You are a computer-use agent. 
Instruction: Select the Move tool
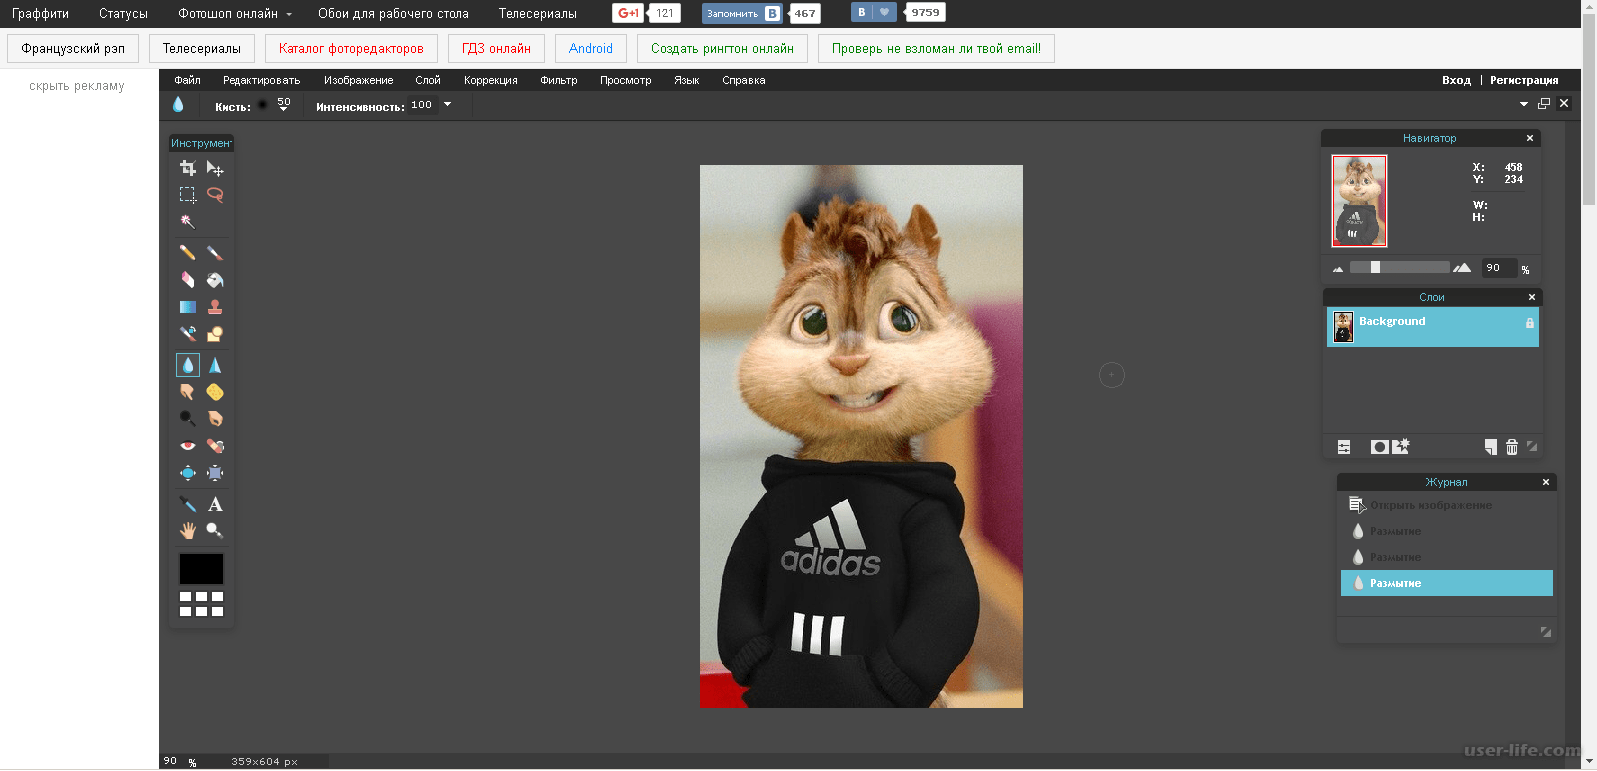point(215,168)
